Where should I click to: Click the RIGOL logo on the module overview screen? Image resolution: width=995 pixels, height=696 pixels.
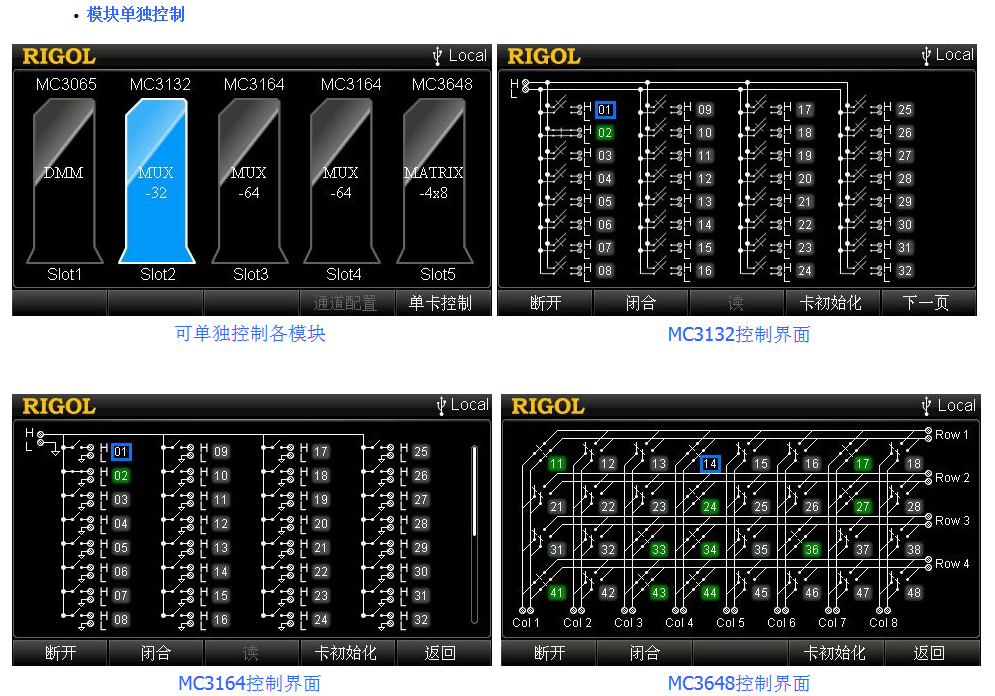coord(58,57)
